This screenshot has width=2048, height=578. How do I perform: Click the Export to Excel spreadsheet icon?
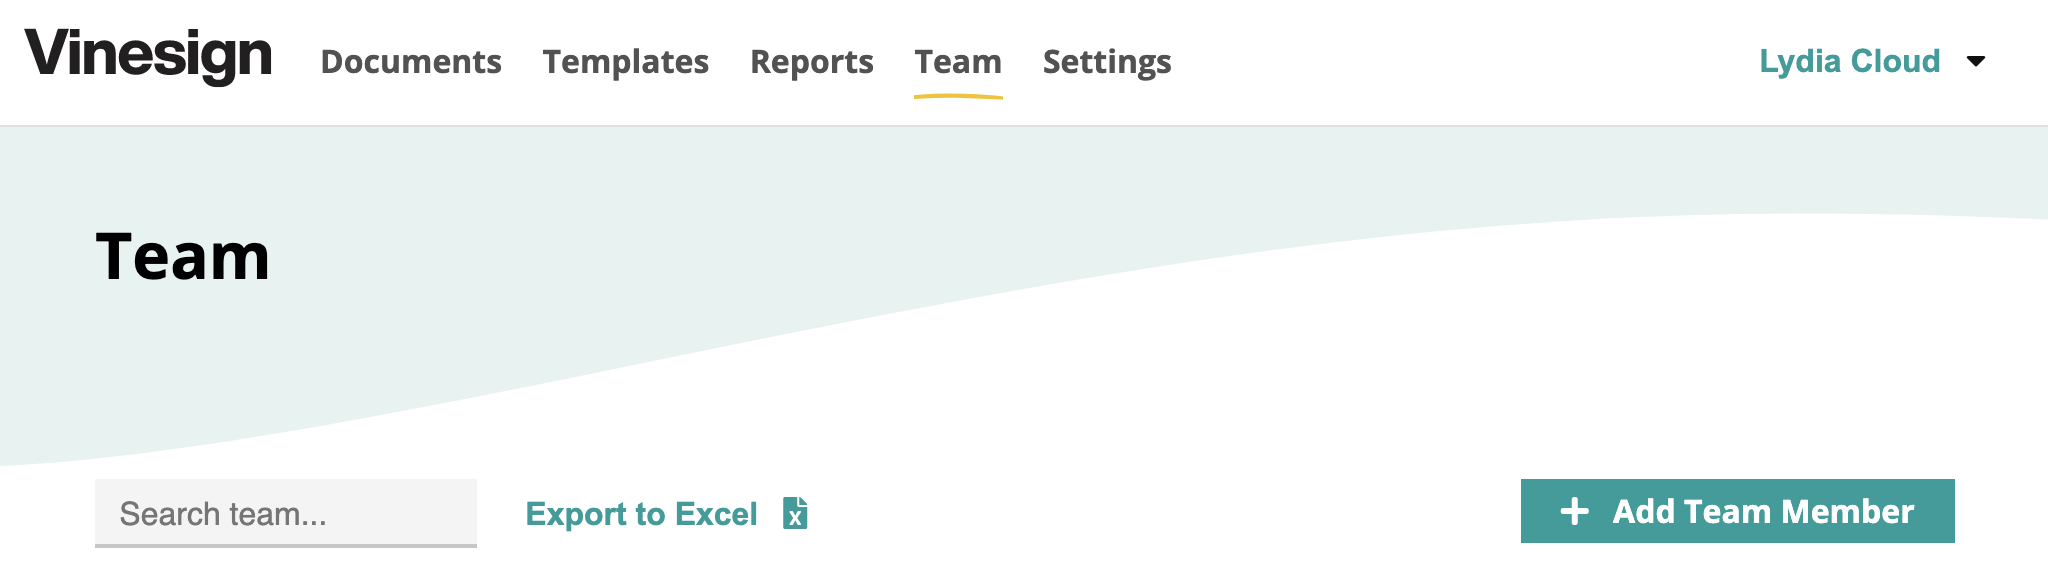(795, 514)
